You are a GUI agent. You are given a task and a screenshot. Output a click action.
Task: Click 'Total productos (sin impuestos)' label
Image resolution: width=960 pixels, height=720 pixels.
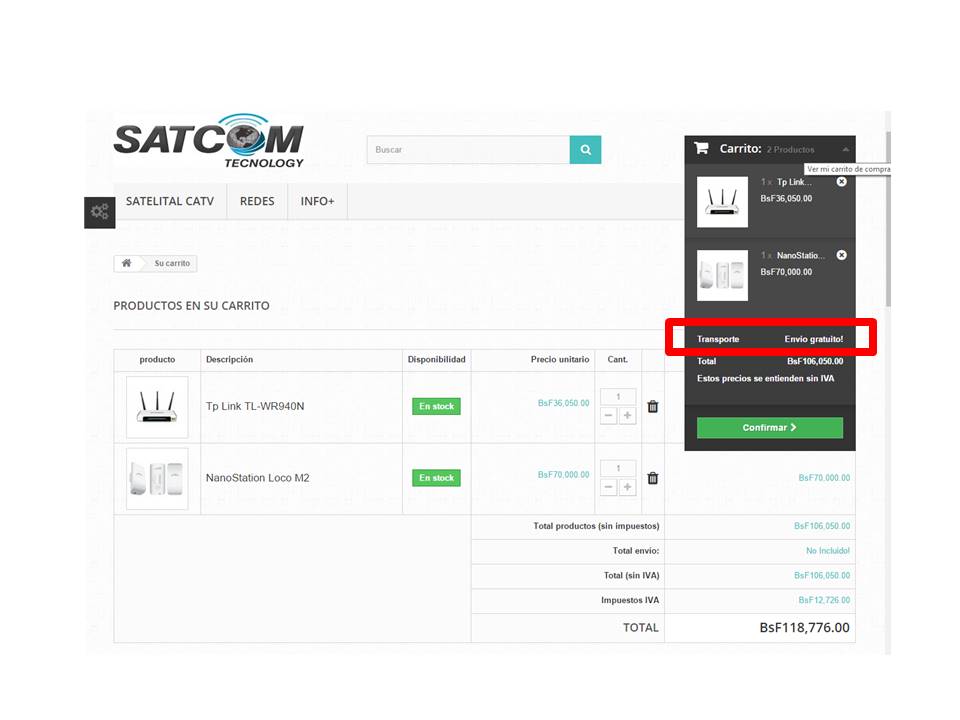[596, 526]
